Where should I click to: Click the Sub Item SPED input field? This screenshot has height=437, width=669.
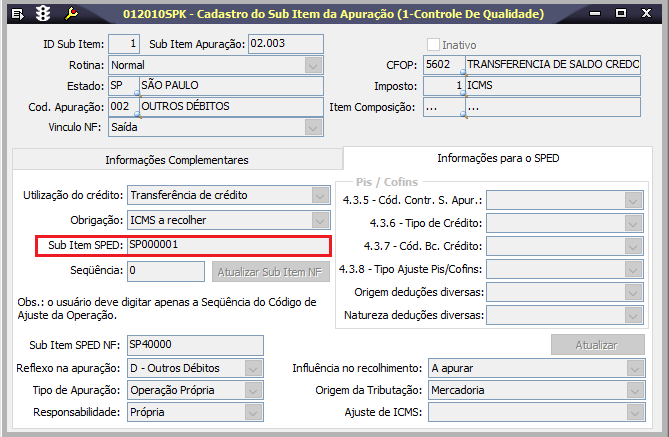[227, 245]
